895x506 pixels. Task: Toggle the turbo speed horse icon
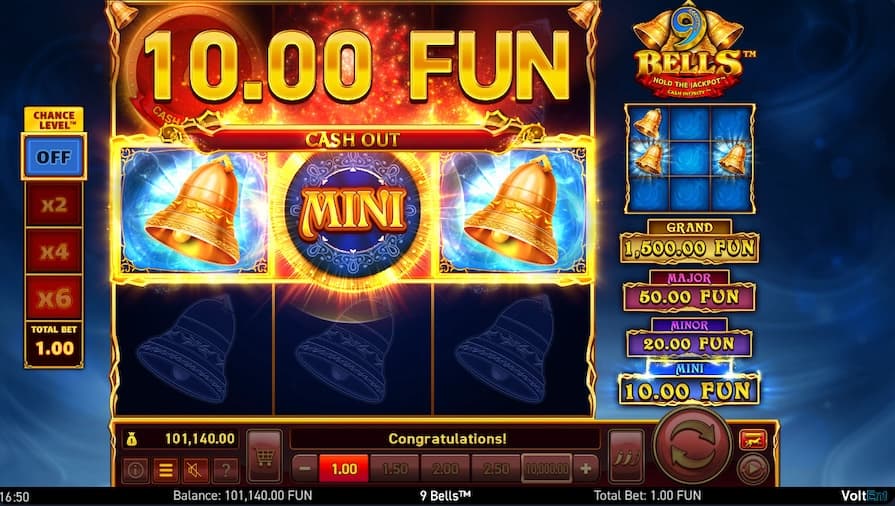(753, 440)
